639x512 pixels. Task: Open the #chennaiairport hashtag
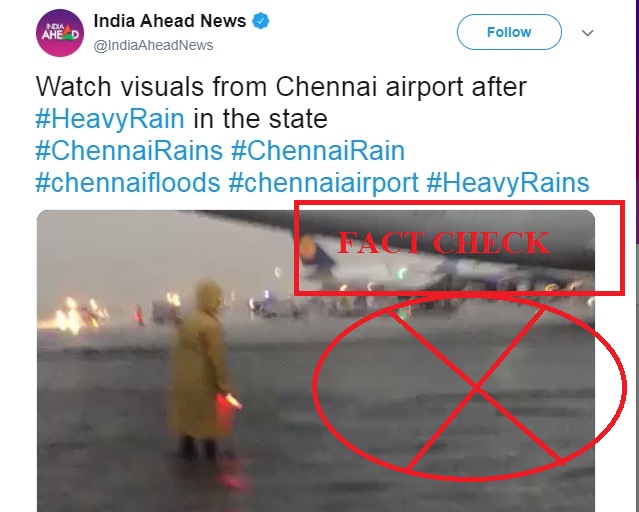pos(324,182)
